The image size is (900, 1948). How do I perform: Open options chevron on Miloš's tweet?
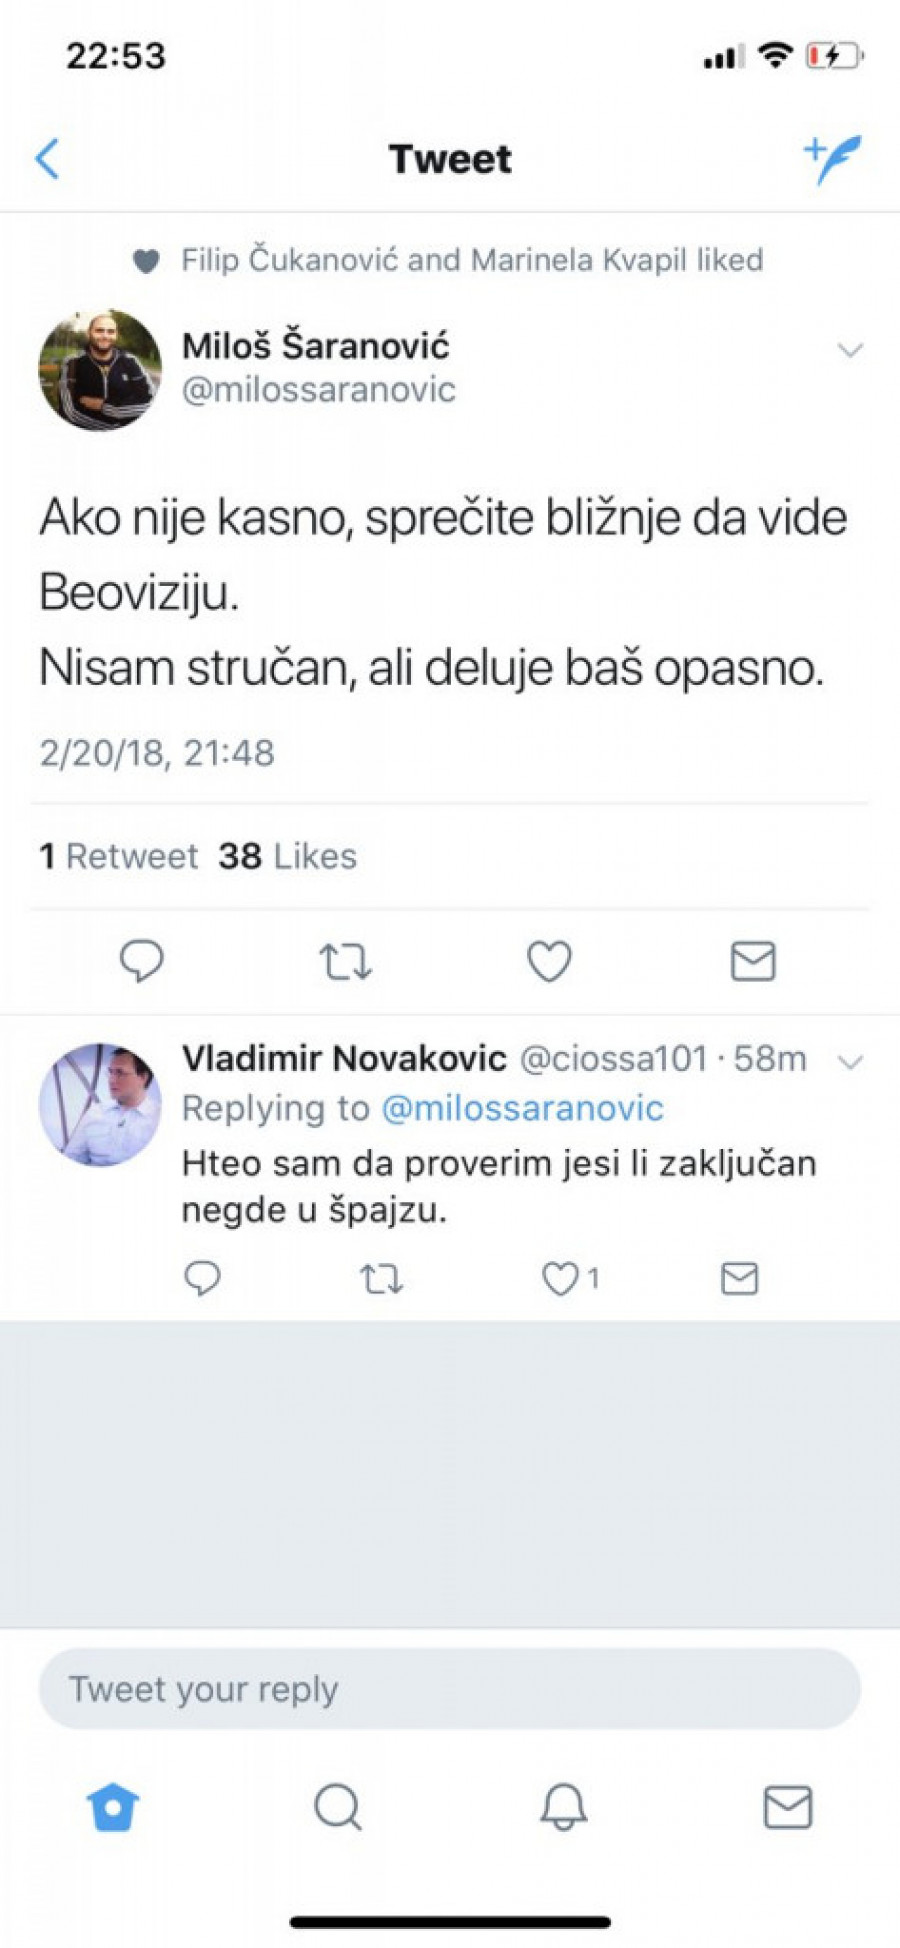click(850, 350)
